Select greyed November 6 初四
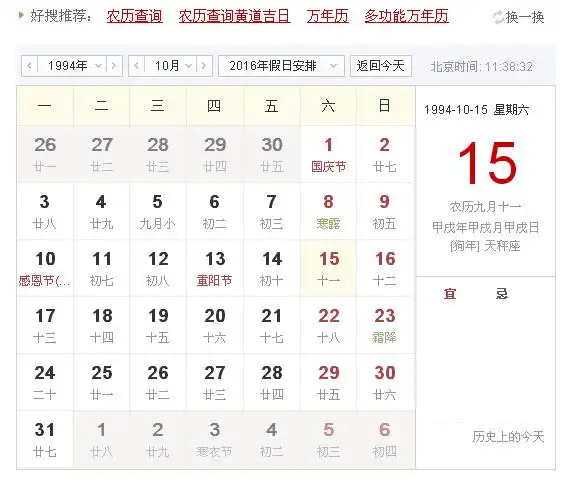 385,440
